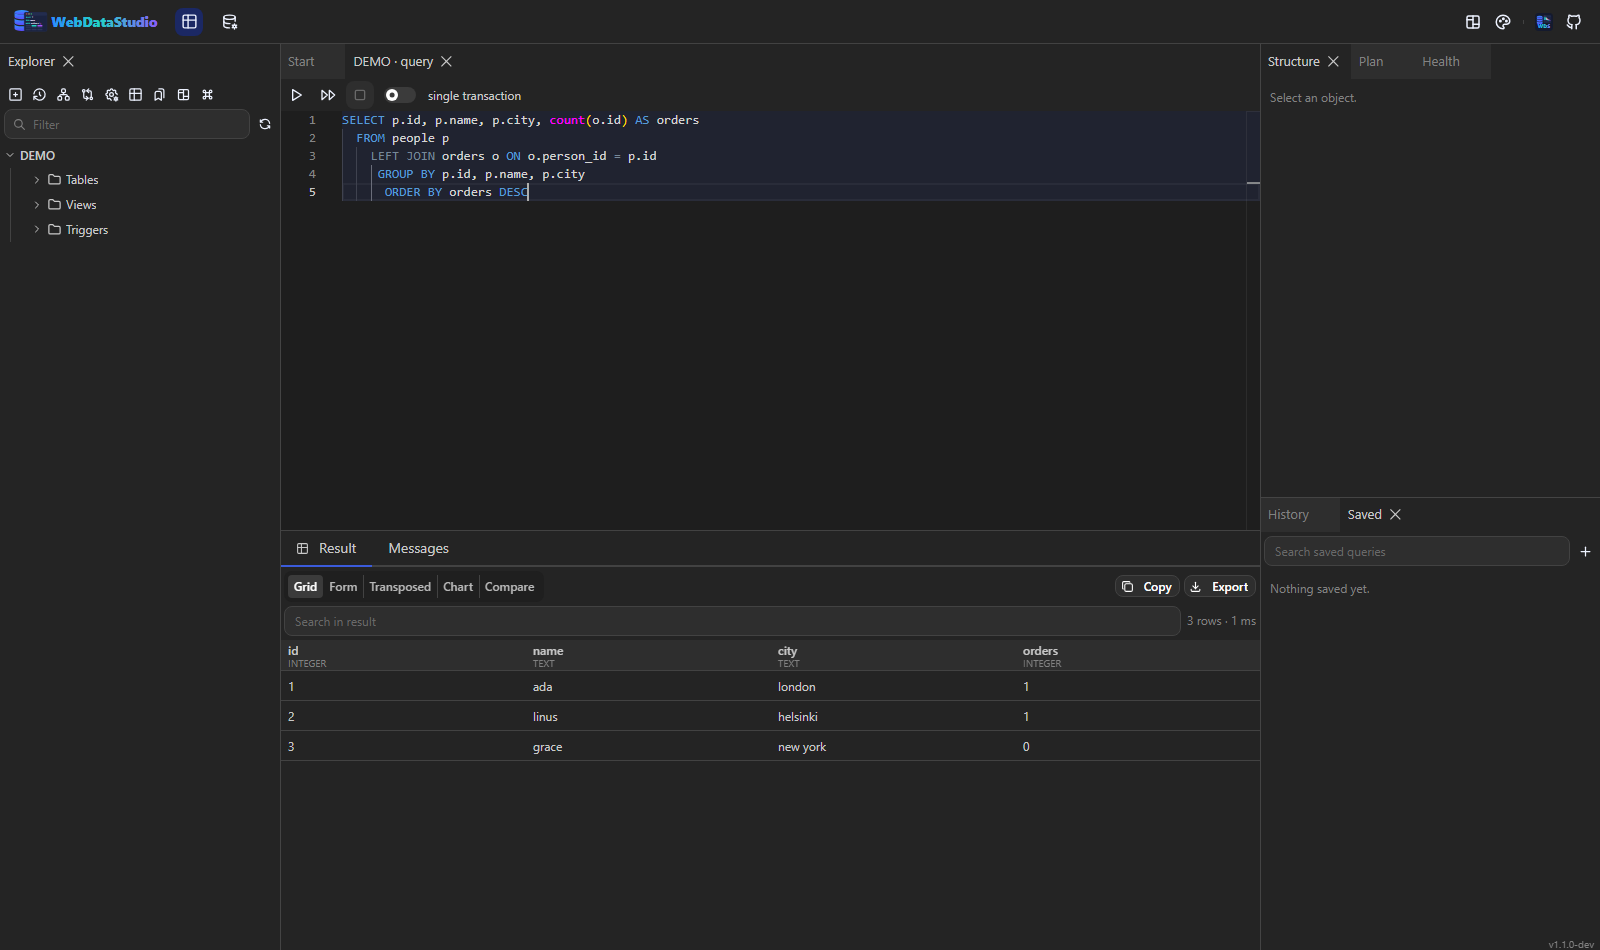Click the add new item plus-square icon in Explorer
This screenshot has width=1600, height=950.
tap(15, 95)
